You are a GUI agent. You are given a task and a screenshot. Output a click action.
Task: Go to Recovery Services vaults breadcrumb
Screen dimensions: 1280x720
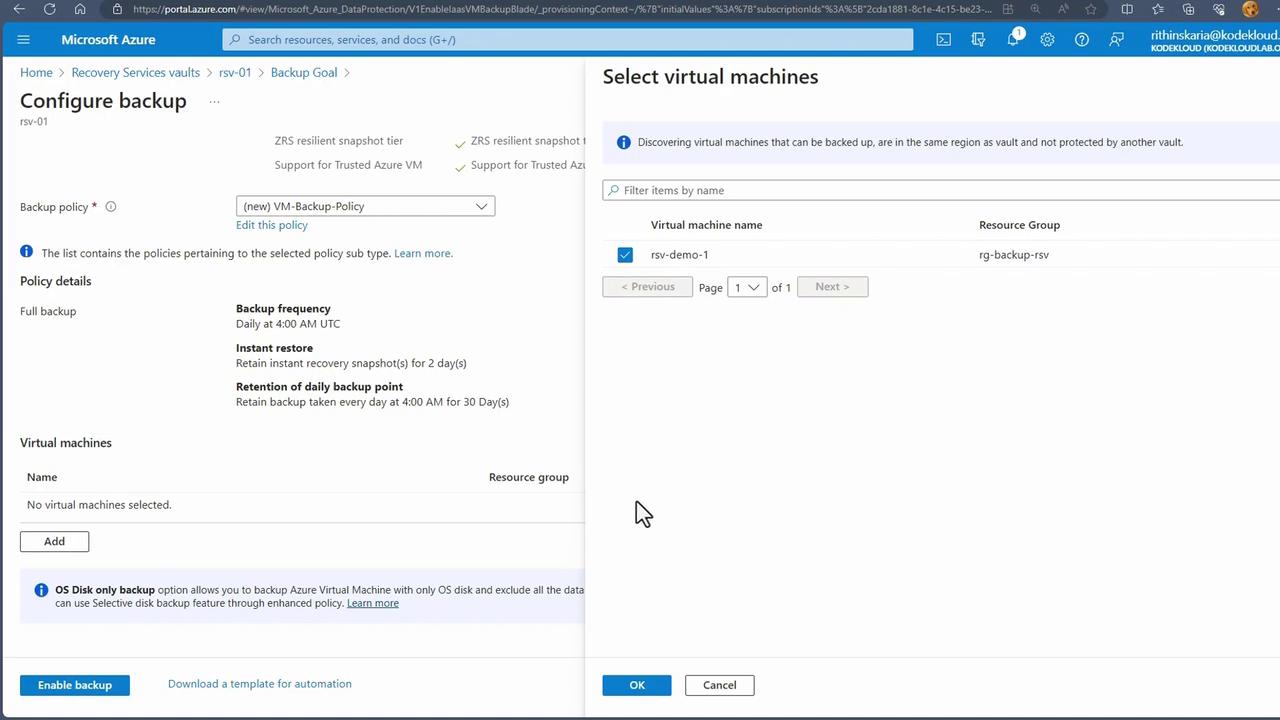point(135,72)
